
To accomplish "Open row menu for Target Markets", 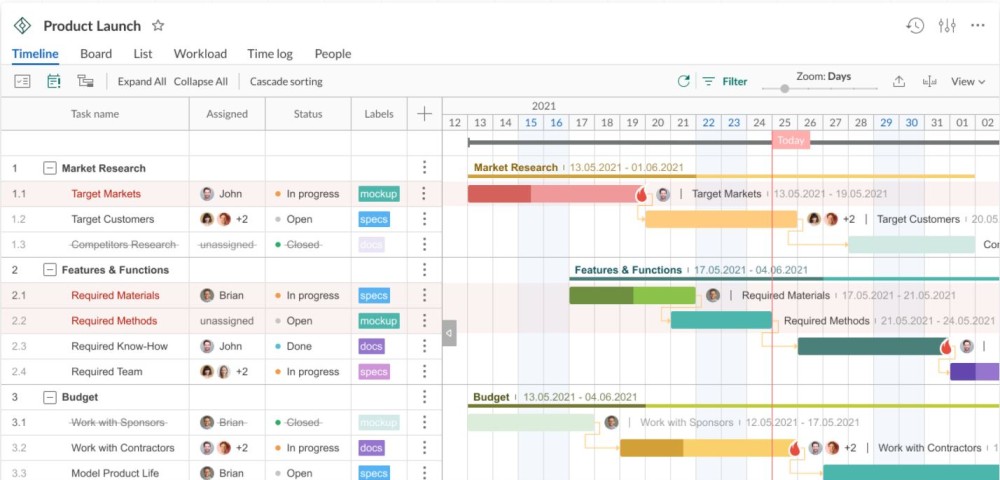I will coord(424,194).
